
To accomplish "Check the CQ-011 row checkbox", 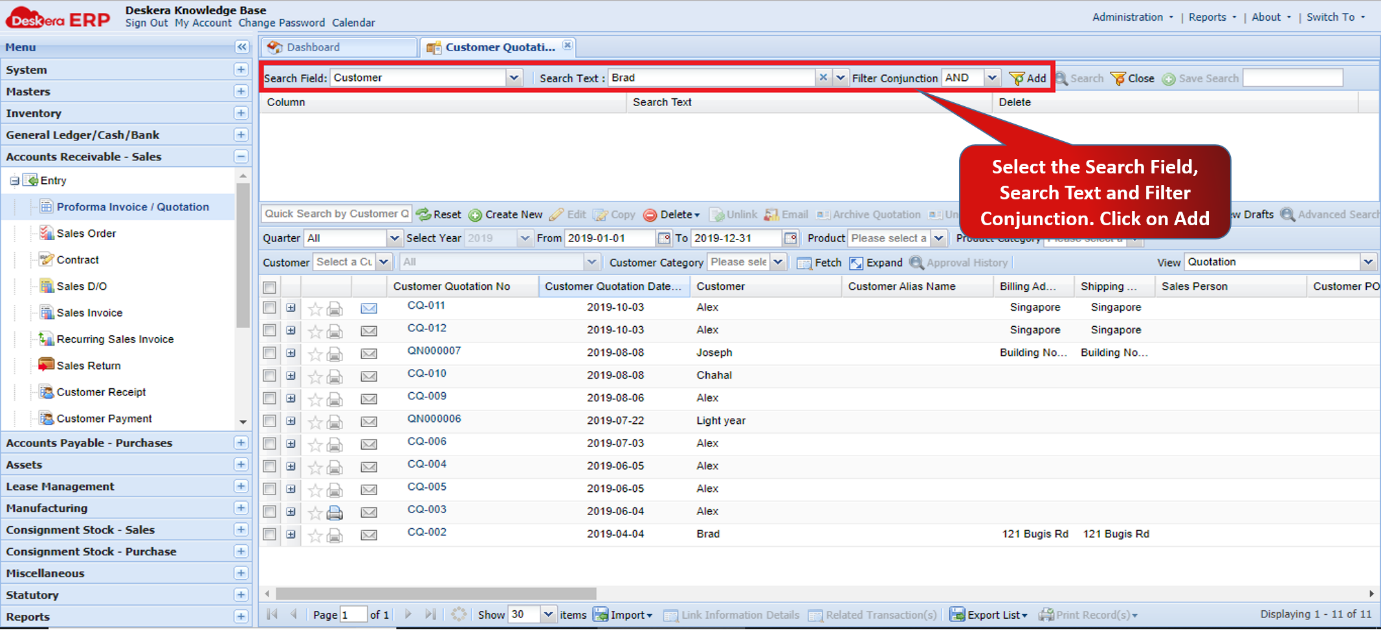I will [269, 308].
